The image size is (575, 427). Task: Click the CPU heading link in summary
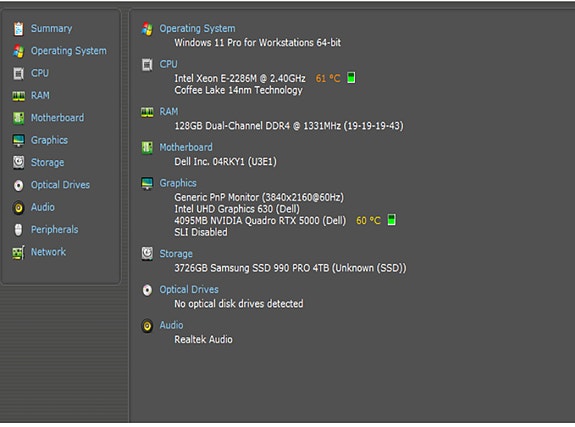click(168, 64)
